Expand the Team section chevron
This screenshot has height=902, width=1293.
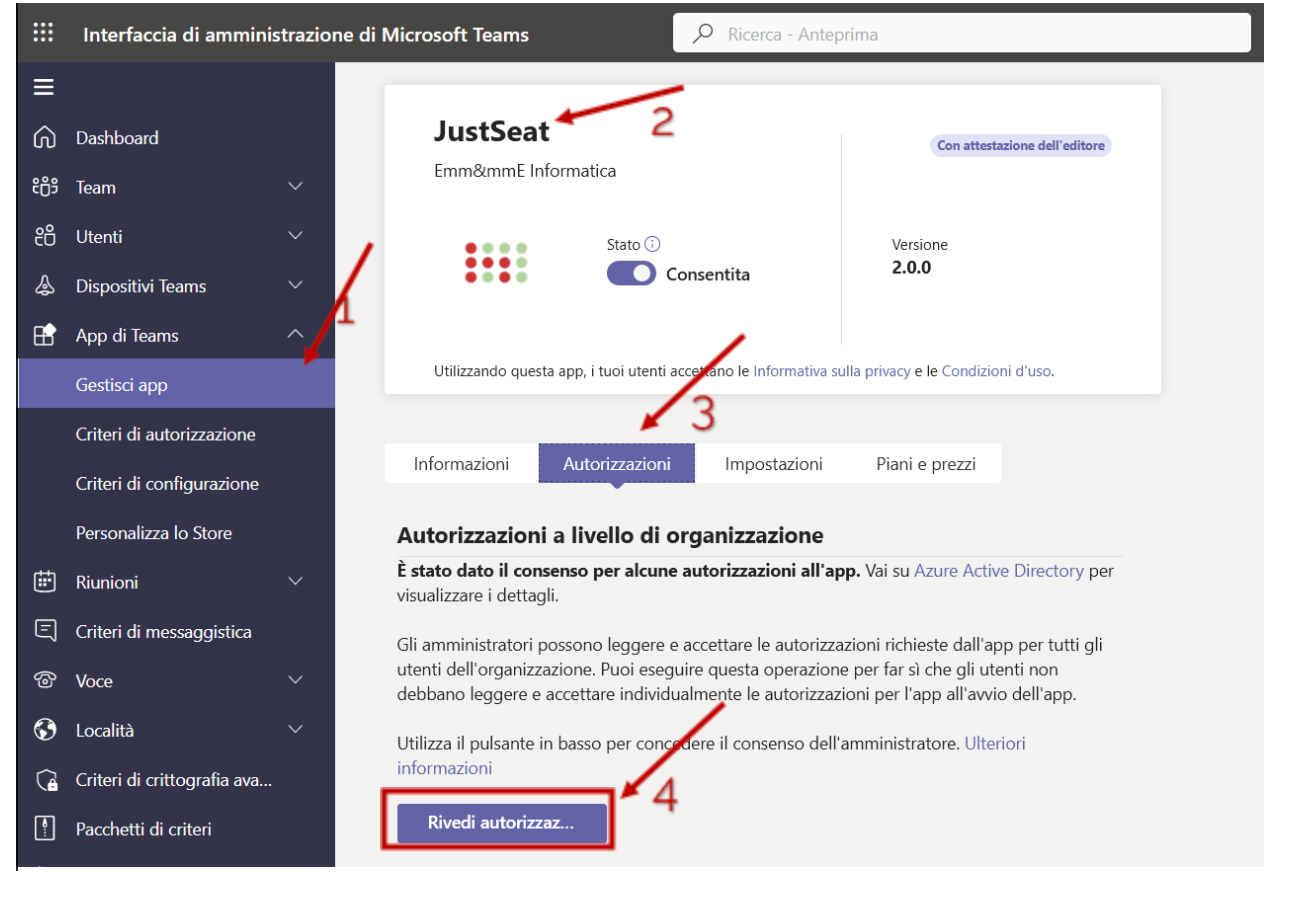click(x=295, y=186)
